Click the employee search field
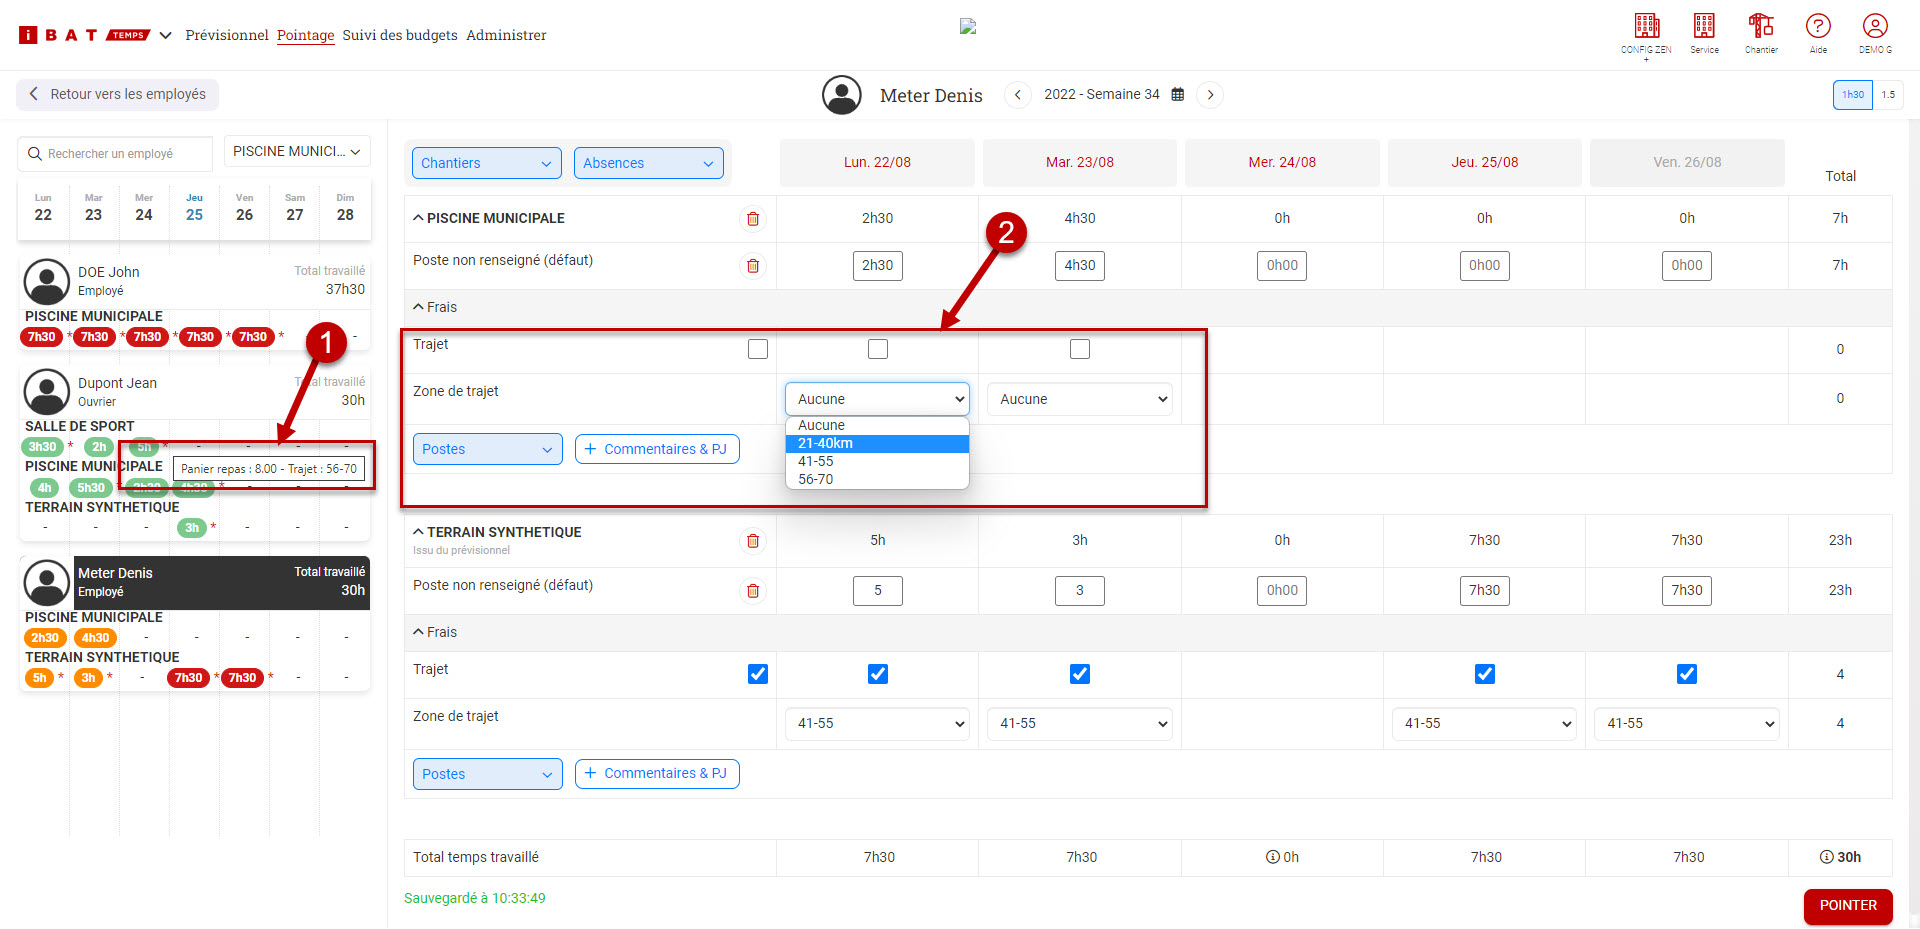1920x929 pixels. [116, 154]
